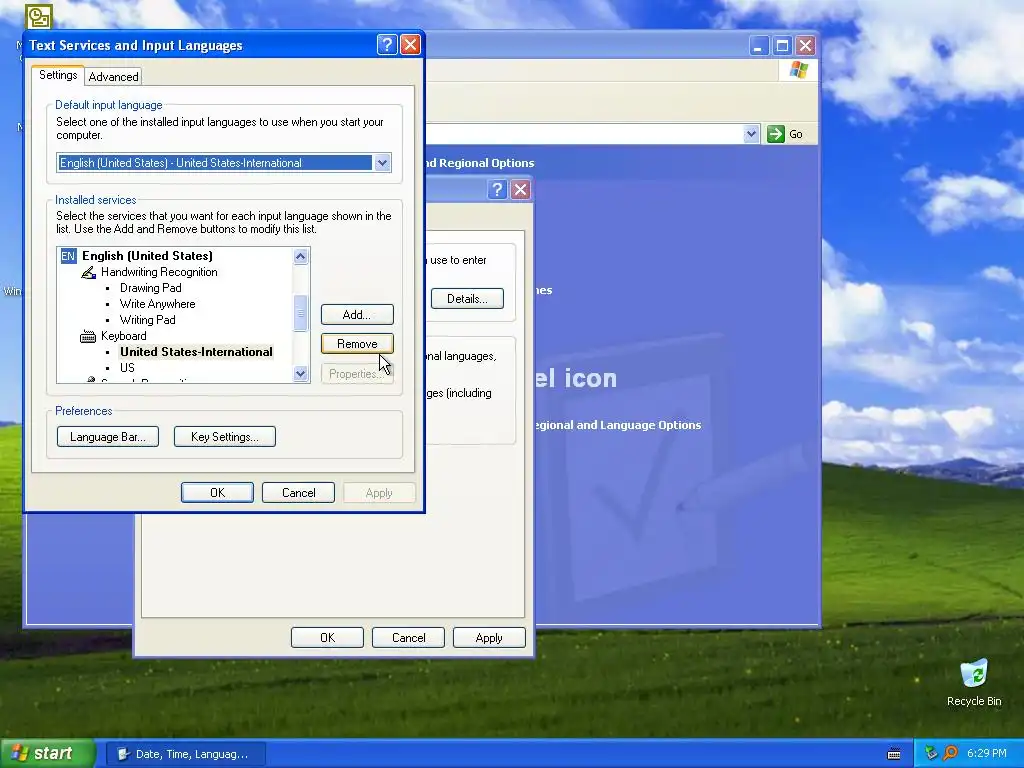Switch to the Advanced tab
This screenshot has height=768, width=1024.
coord(113,77)
